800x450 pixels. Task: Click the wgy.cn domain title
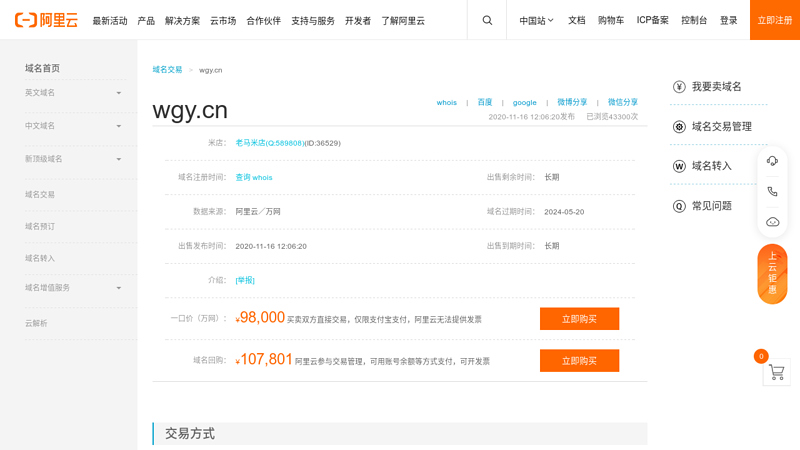tap(190, 111)
